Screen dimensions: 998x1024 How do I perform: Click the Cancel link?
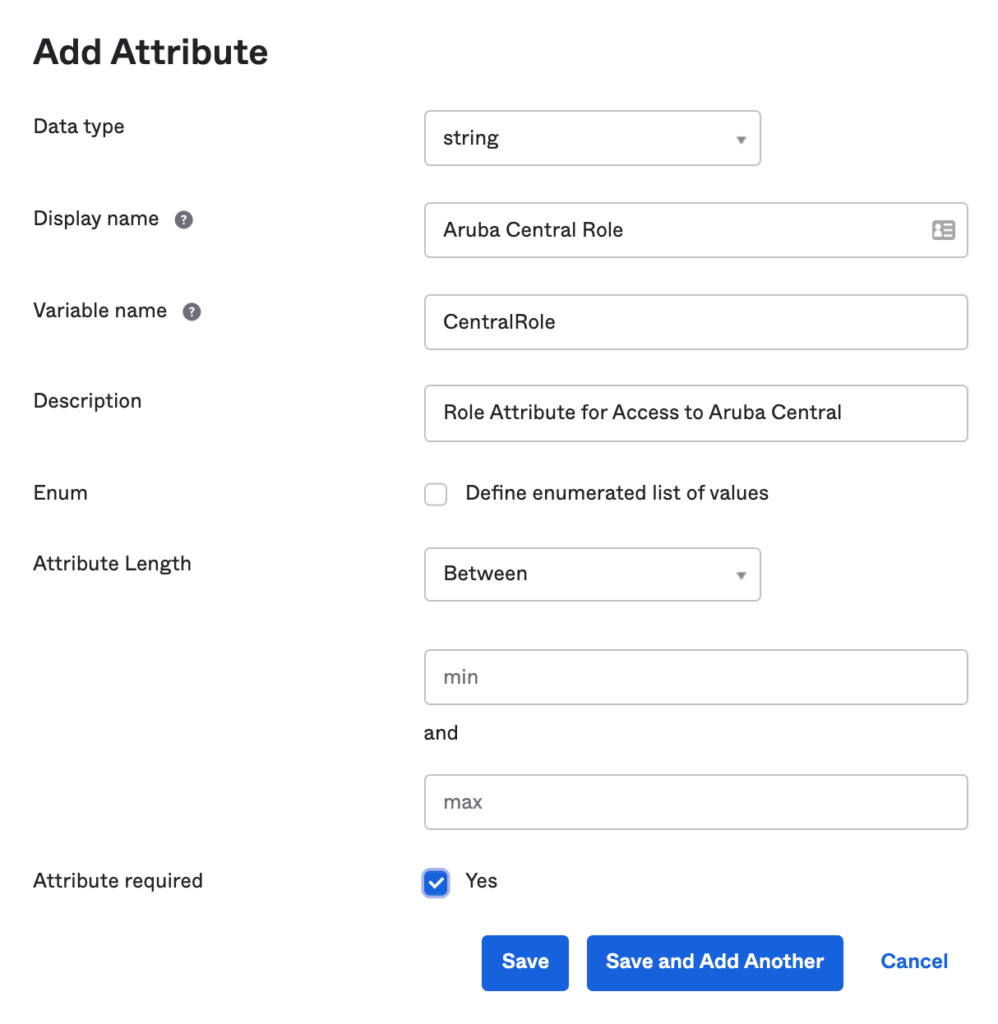coord(913,961)
